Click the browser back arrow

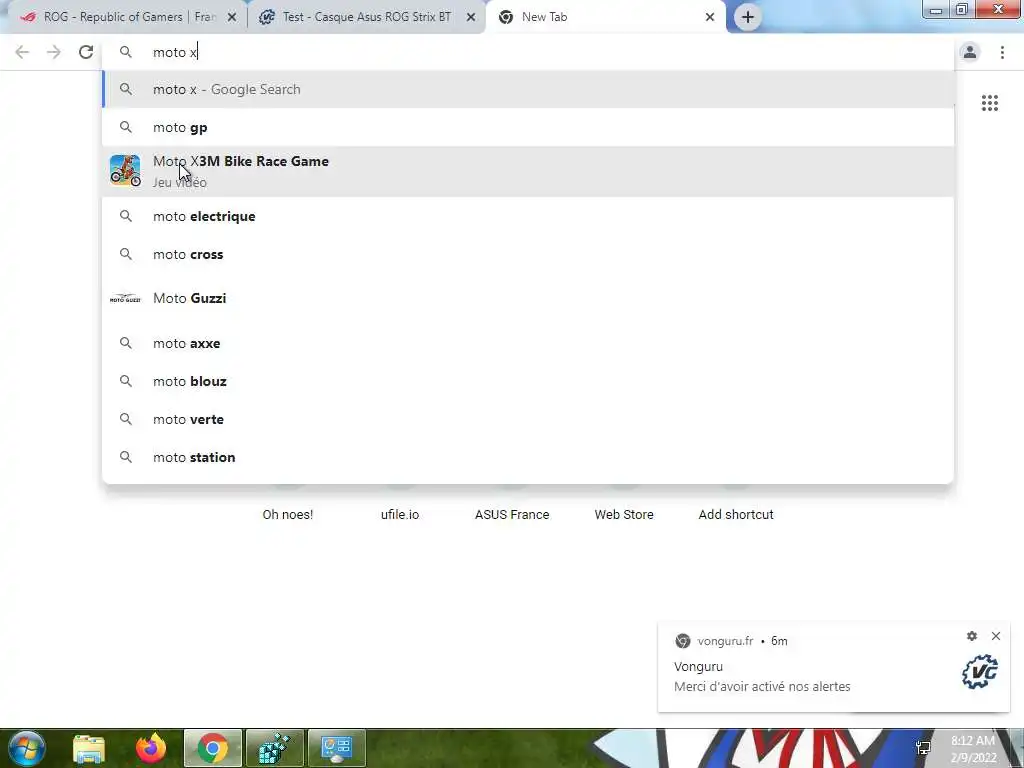point(22,52)
